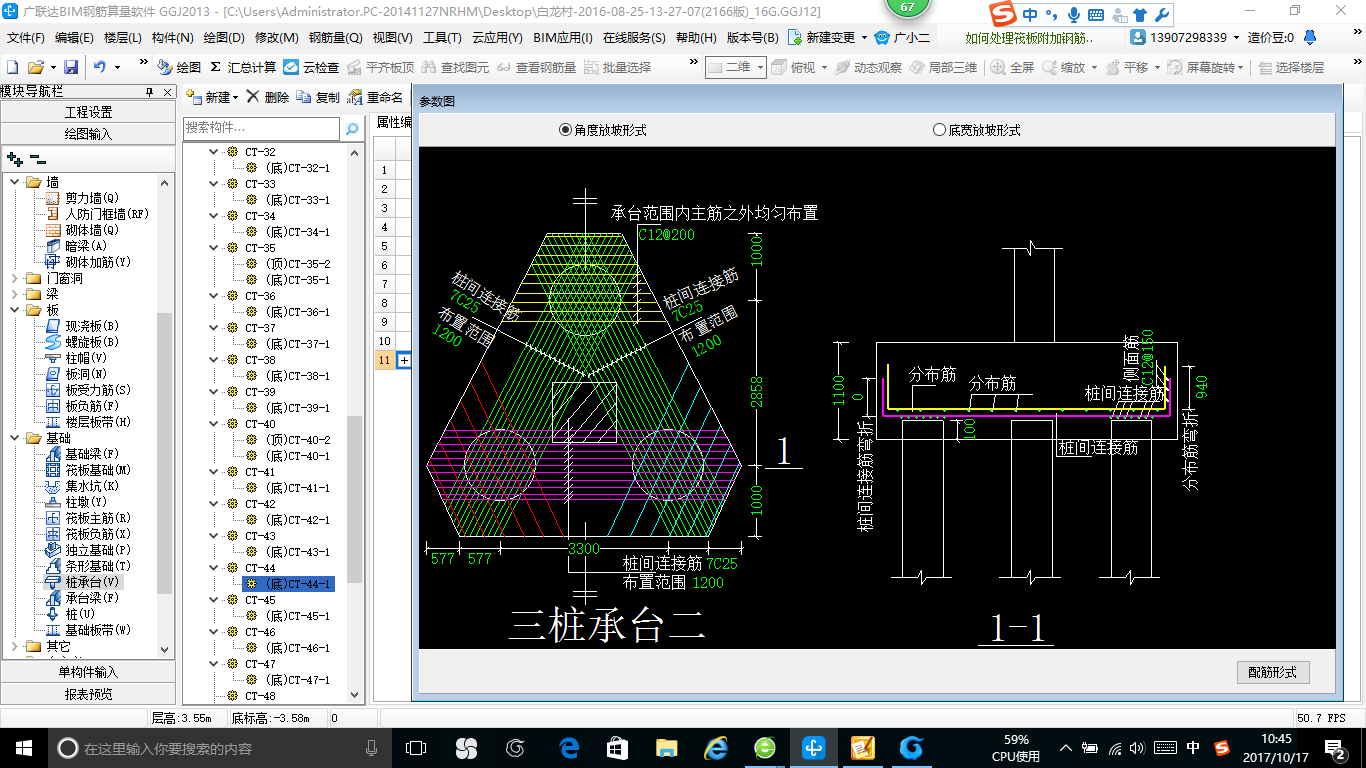This screenshot has width=1366, height=768.
Task: Click 删除 delete component button
Action: point(267,97)
